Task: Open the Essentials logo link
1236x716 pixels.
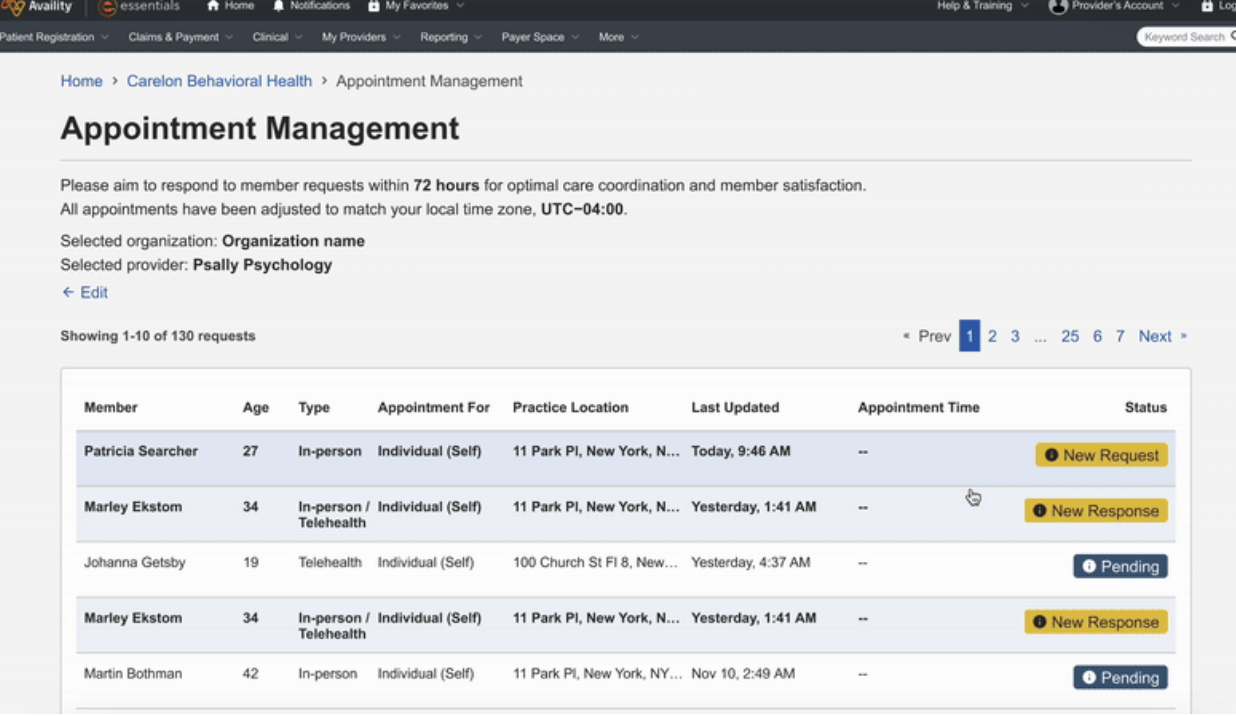Action: pos(140,7)
